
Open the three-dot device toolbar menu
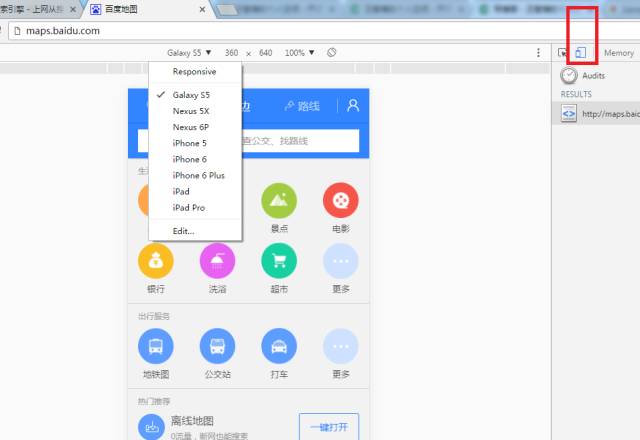(x=538, y=52)
